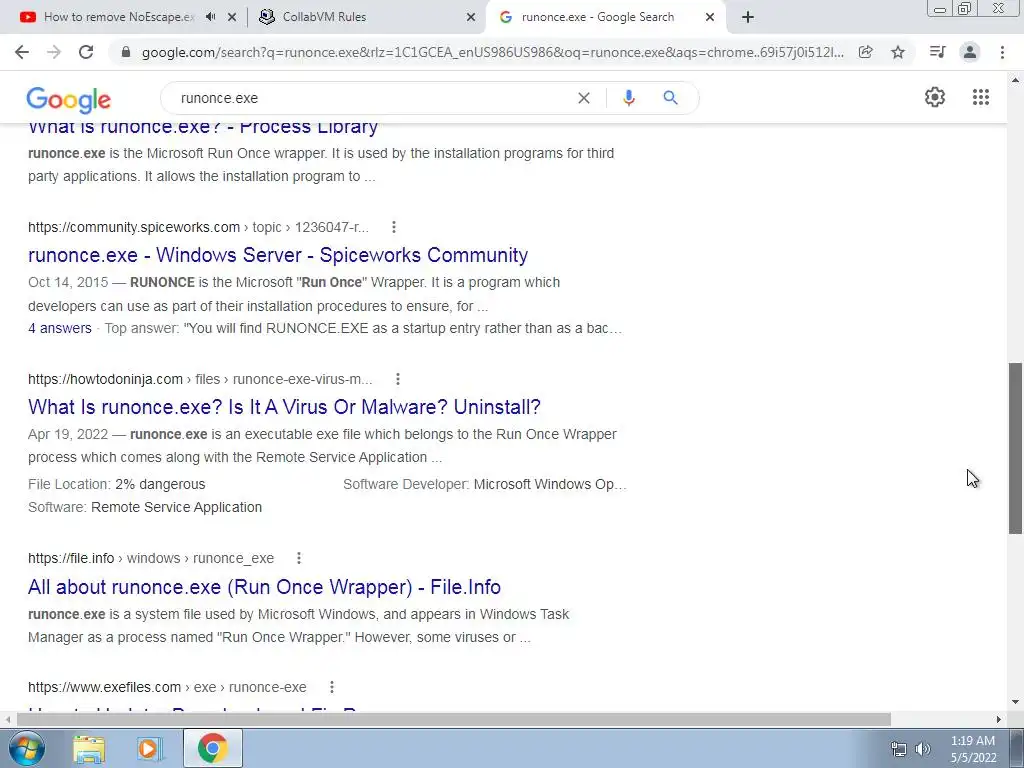1024x768 pixels.
Task: Click the scroll down arrow
Action: coord(1015,703)
